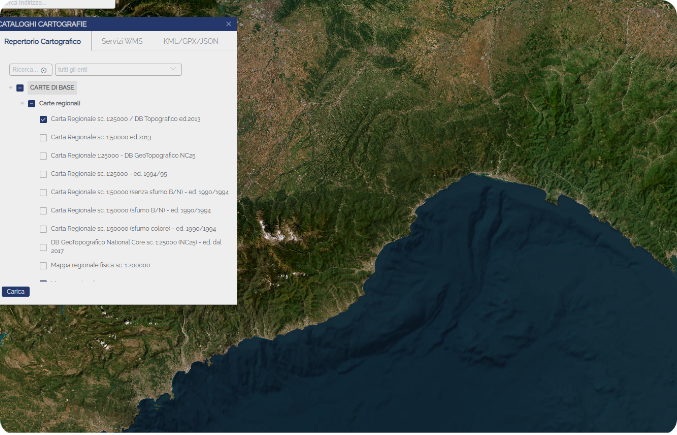Click the Carte regionali partial-selection box
This screenshot has width=677, height=435.
pyautogui.click(x=31, y=103)
